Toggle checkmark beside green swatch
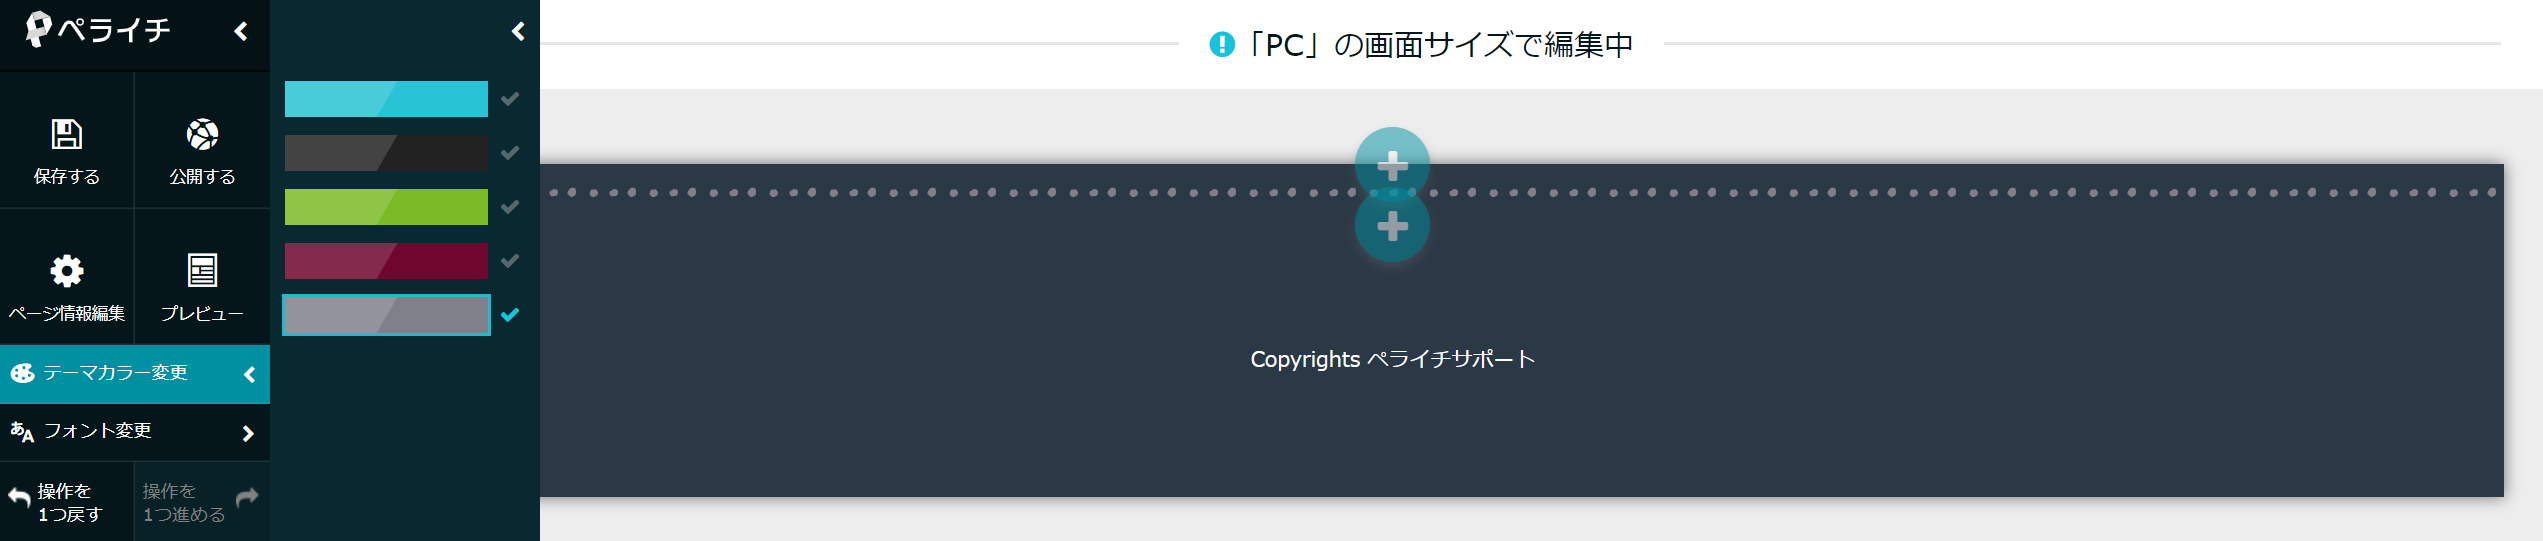Image resolution: width=2543 pixels, height=541 pixels. (x=510, y=207)
